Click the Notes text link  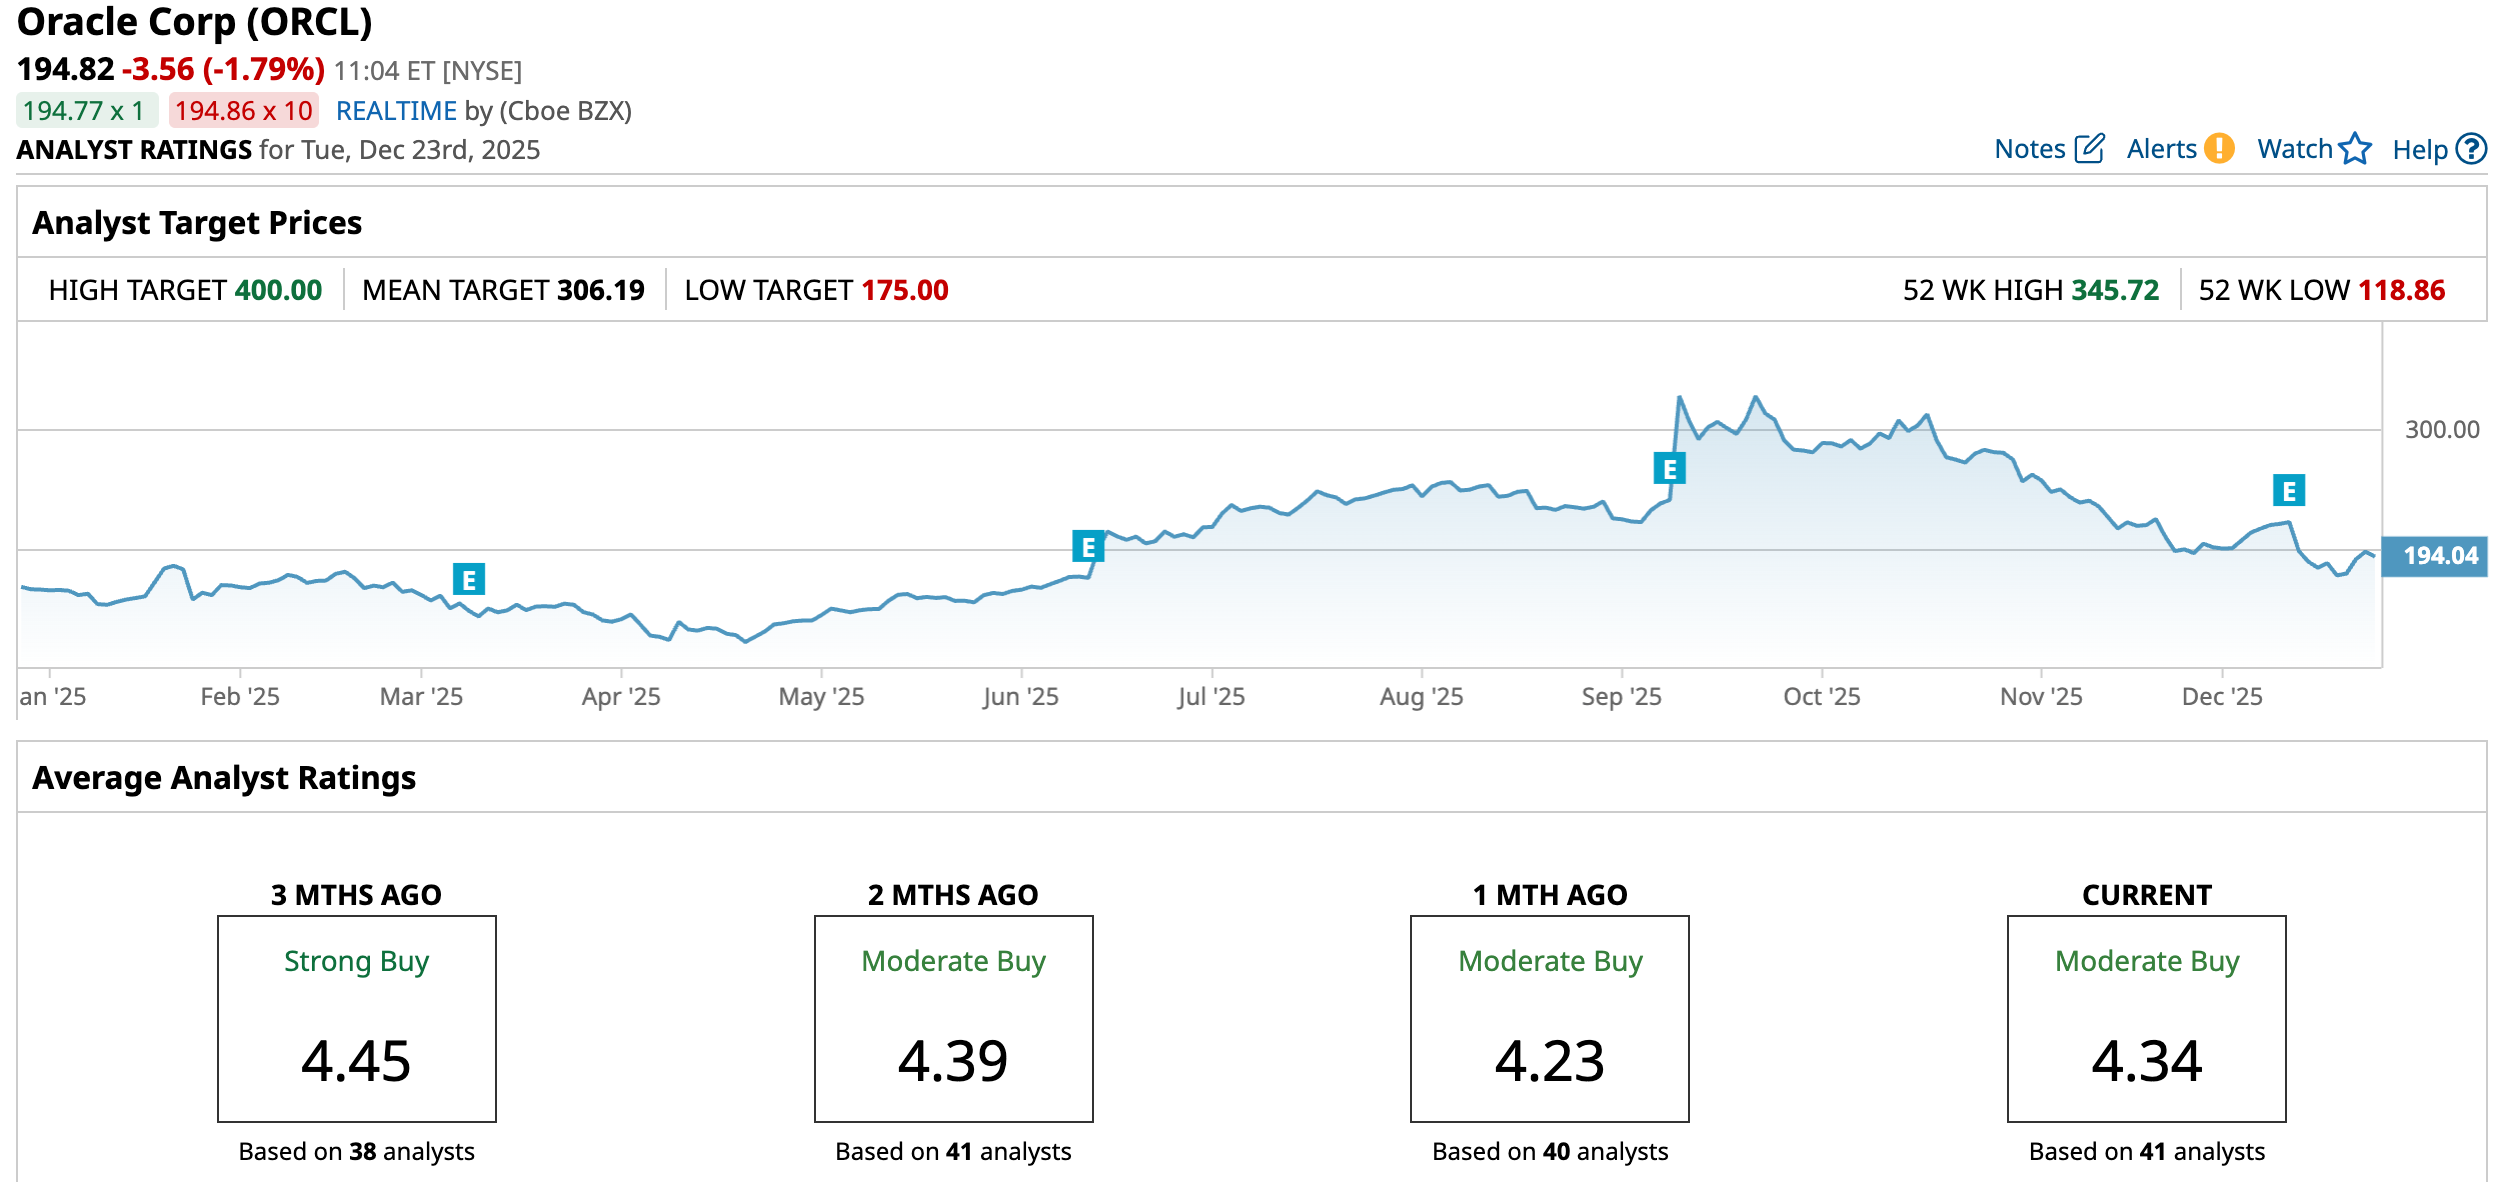click(2029, 149)
